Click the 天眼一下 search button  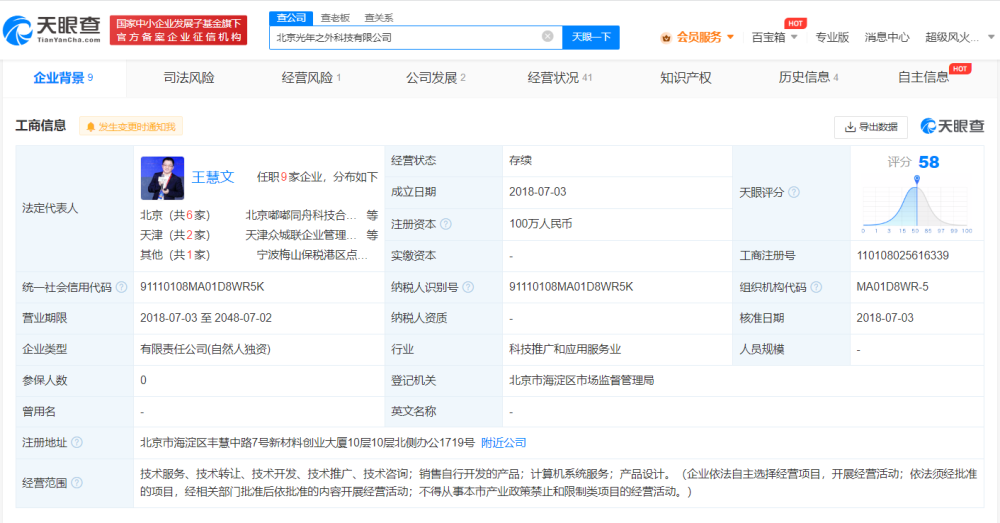coord(591,37)
